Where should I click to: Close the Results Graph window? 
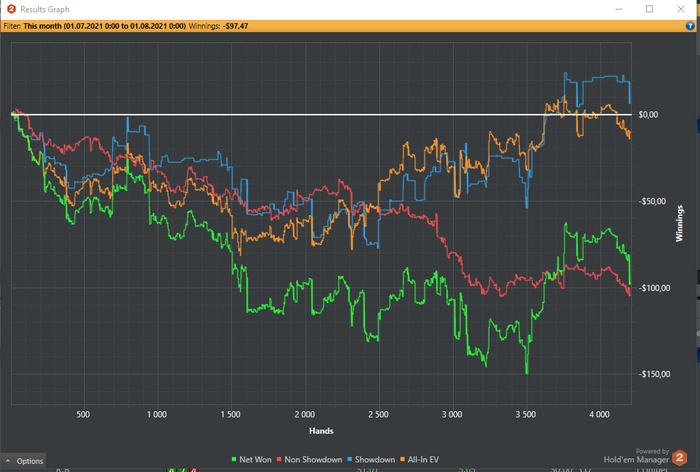tap(680, 9)
